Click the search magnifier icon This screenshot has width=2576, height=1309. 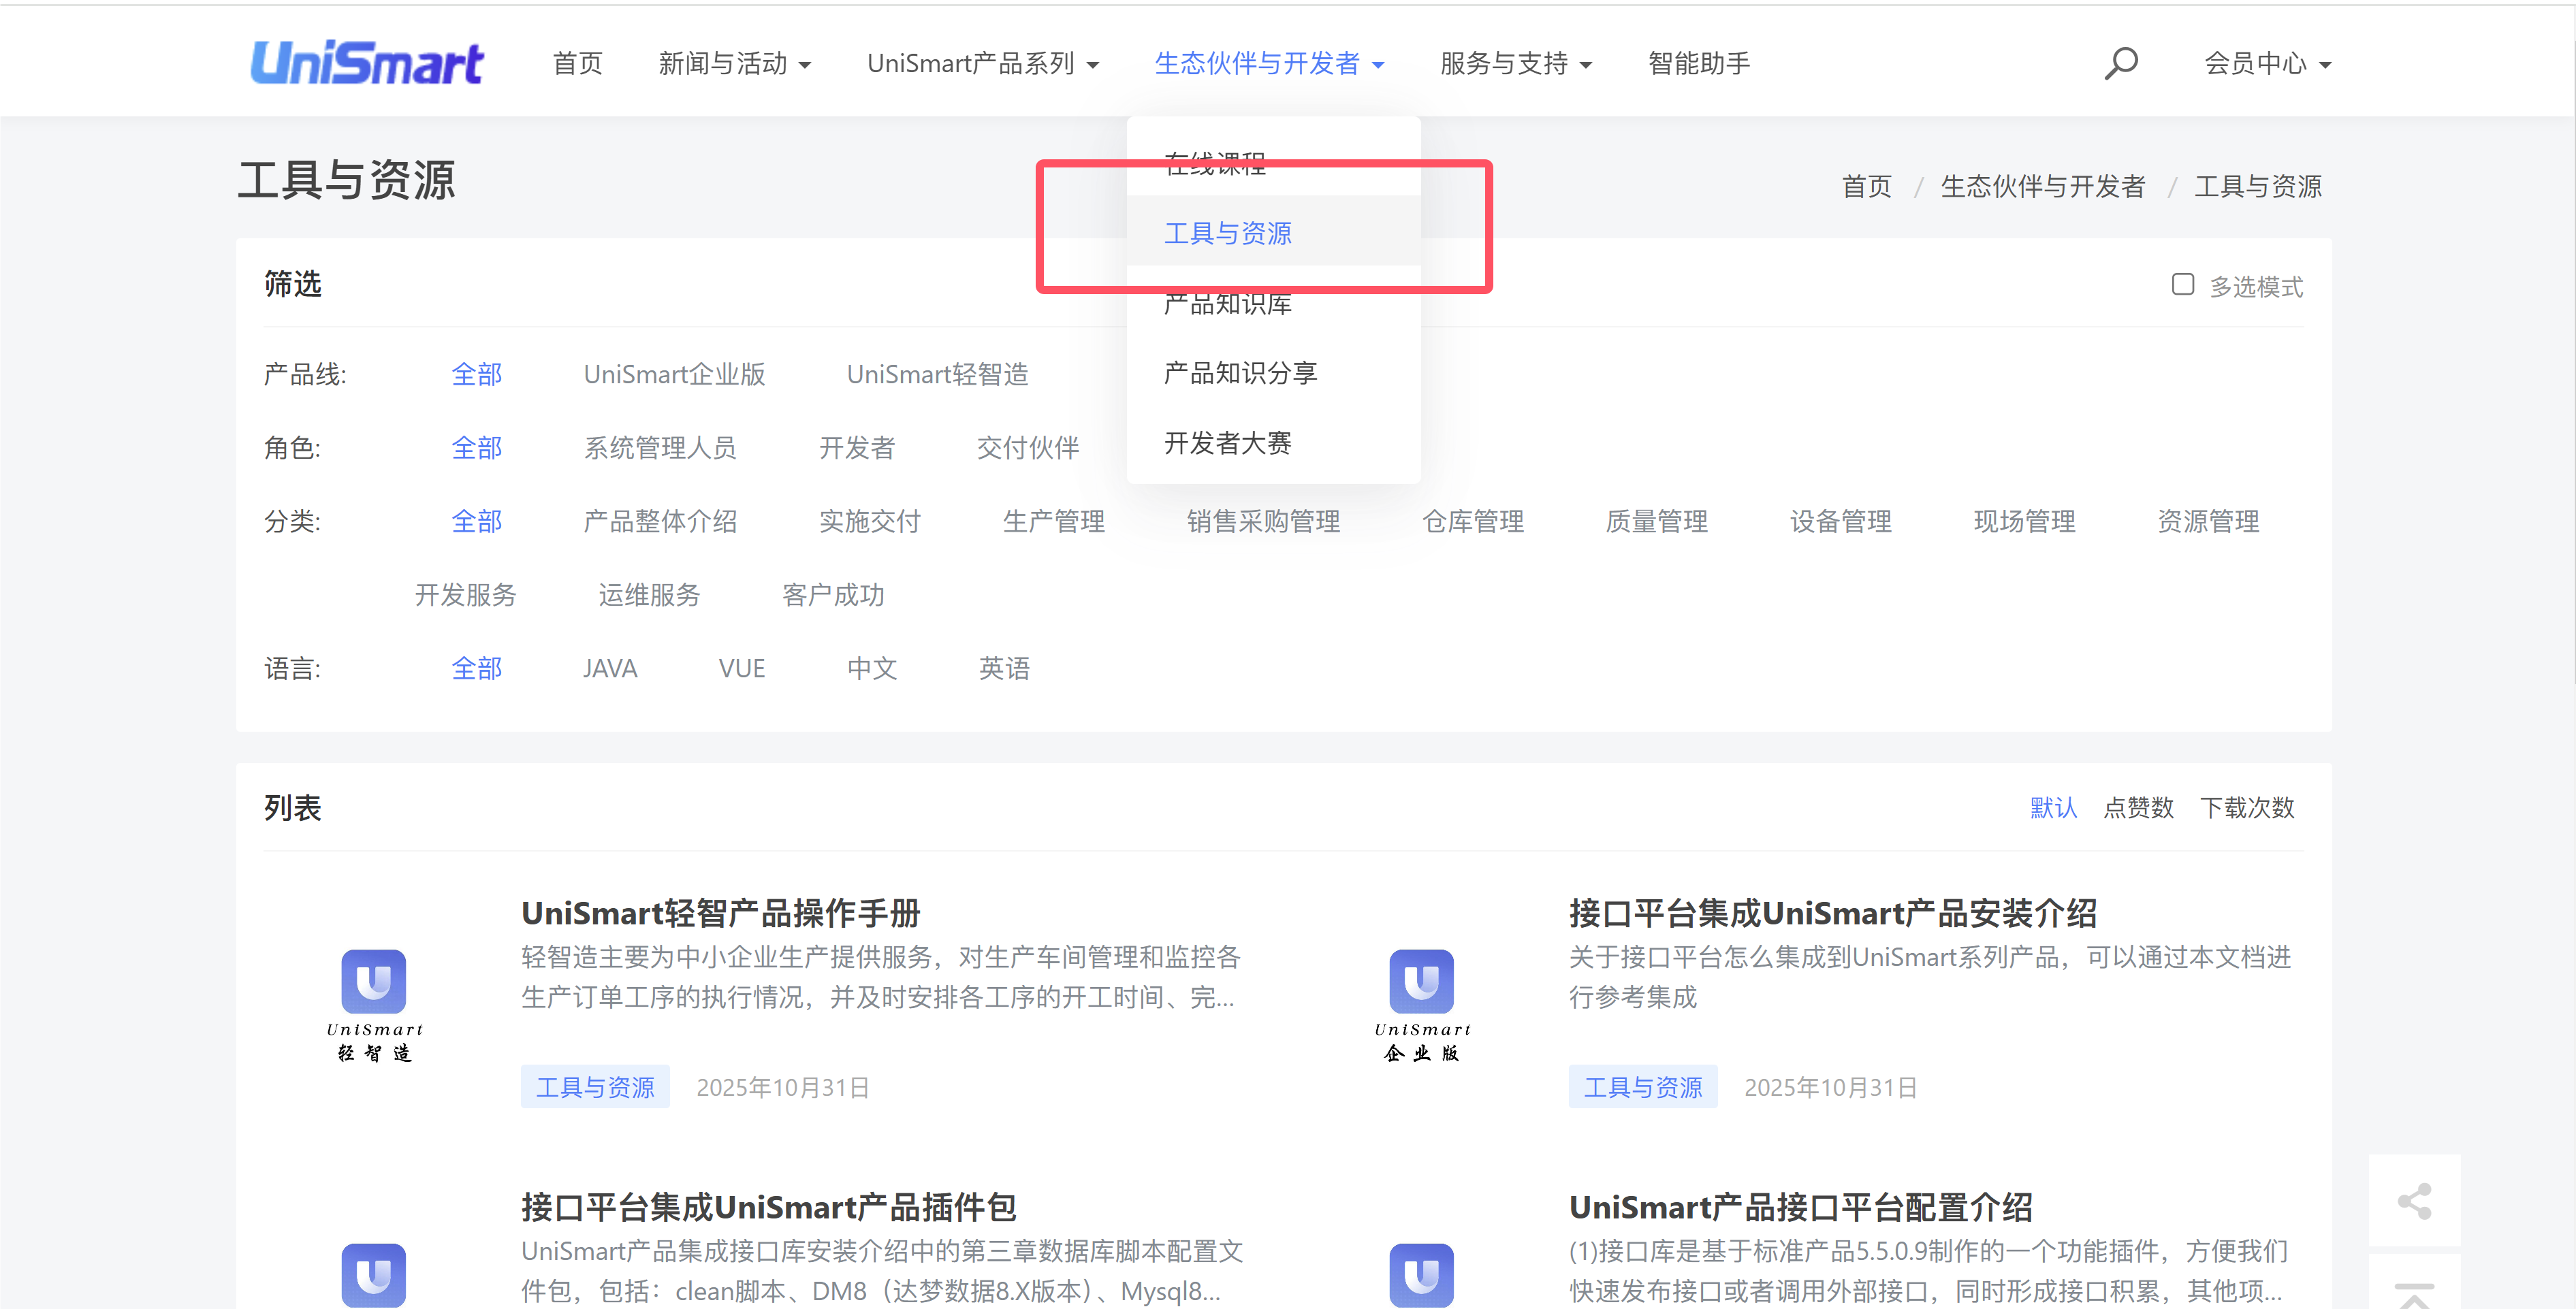(x=2120, y=63)
